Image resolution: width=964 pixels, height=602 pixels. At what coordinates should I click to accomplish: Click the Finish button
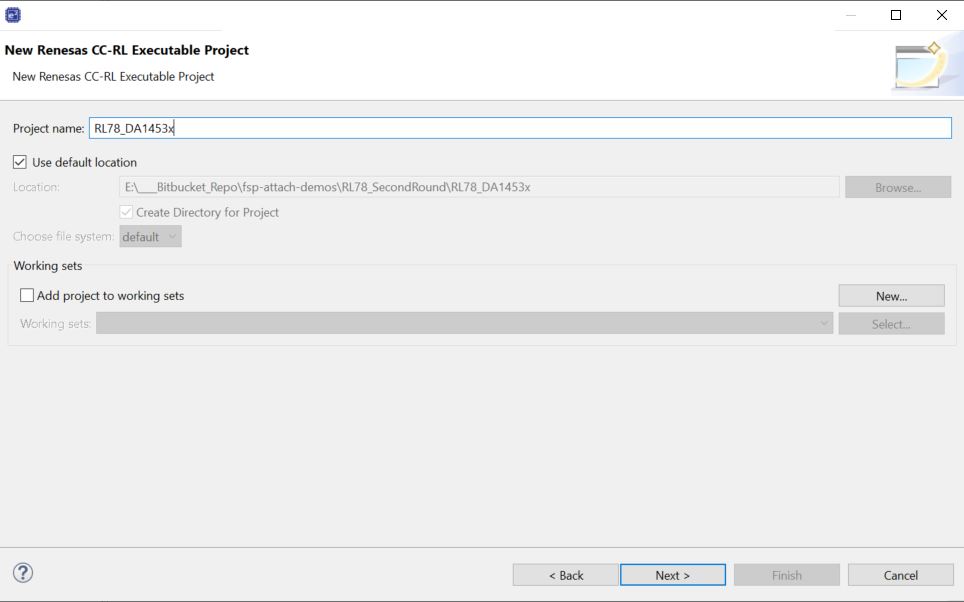click(787, 575)
